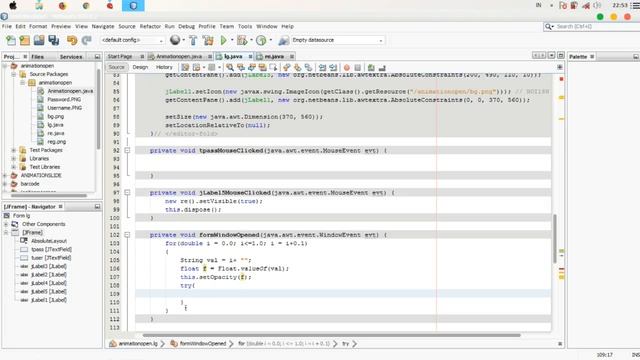This screenshot has height=360, width=640.
Task: Collapse the formWindowOpened code fold
Action: click(127, 235)
